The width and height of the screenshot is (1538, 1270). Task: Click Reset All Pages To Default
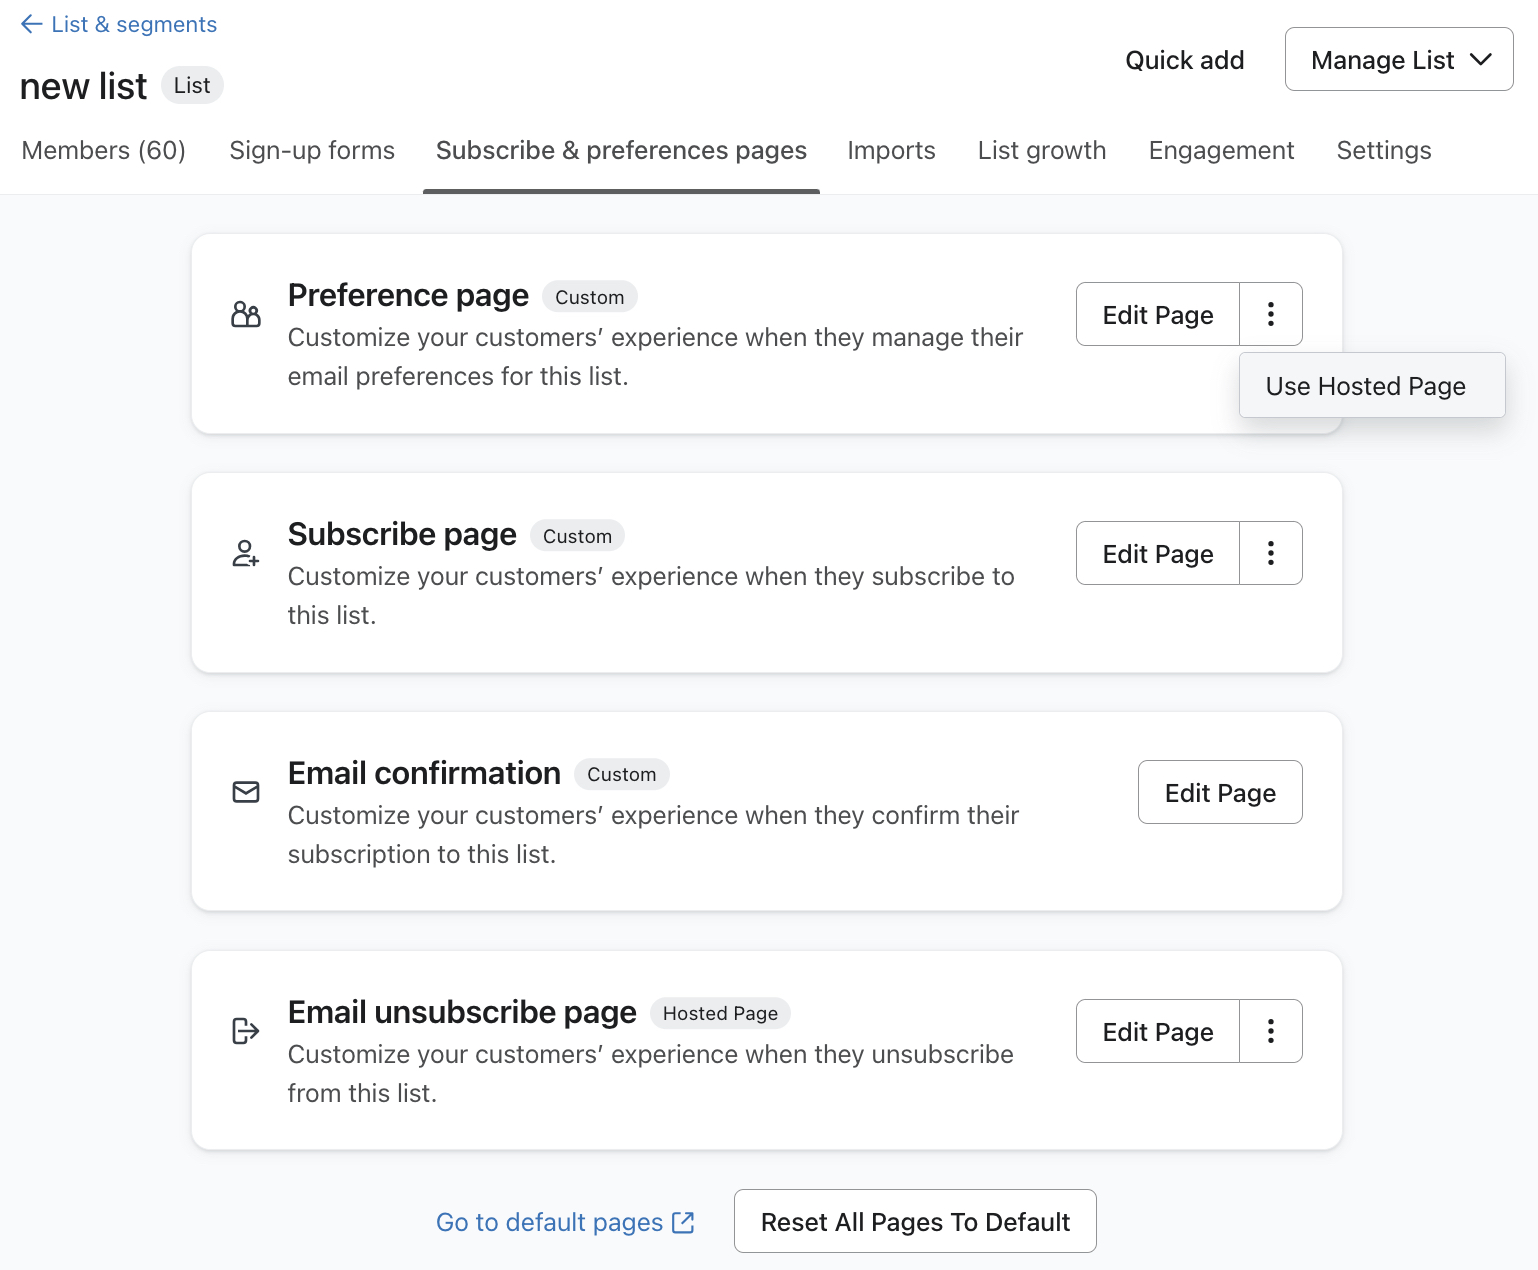click(914, 1221)
